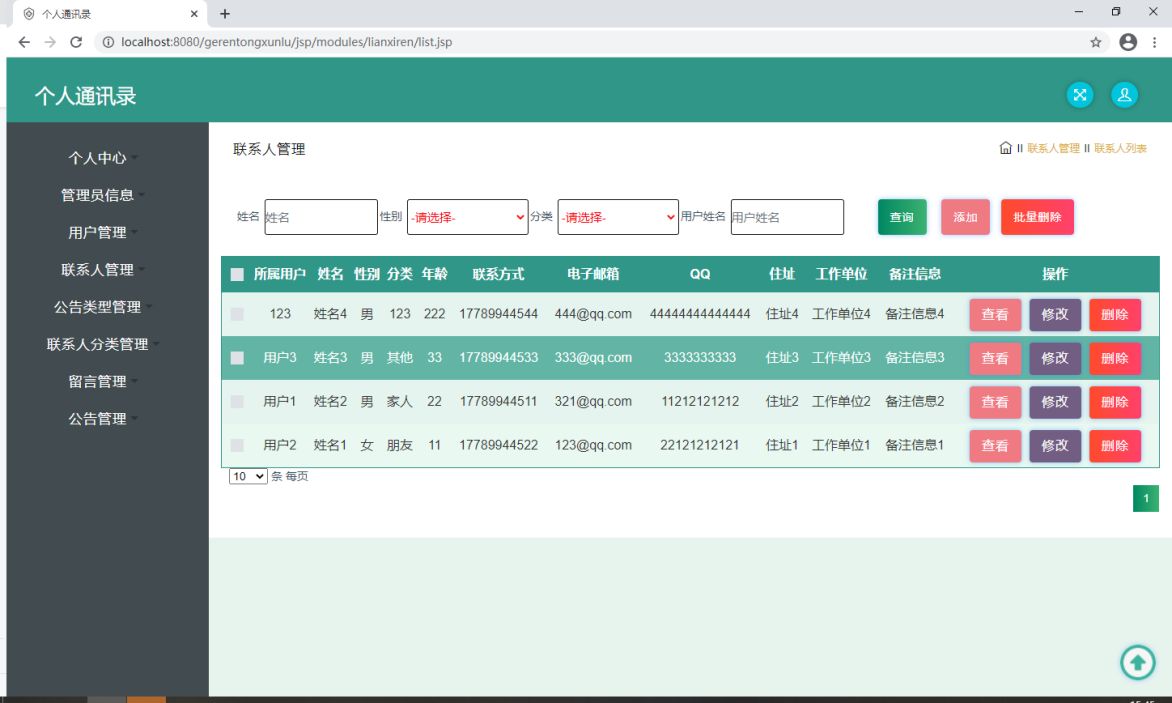
Task: Click the scroll-to-top arrow icon
Action: pyautogui.click(x=1137, y=661)
